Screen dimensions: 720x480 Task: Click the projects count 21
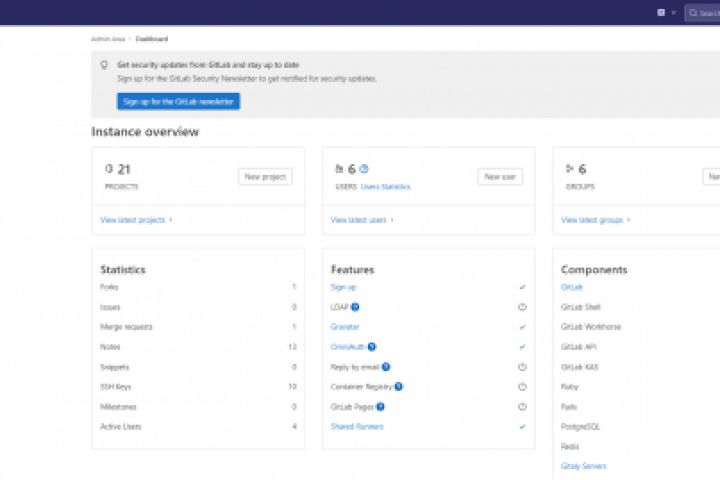tap(124, 169)
